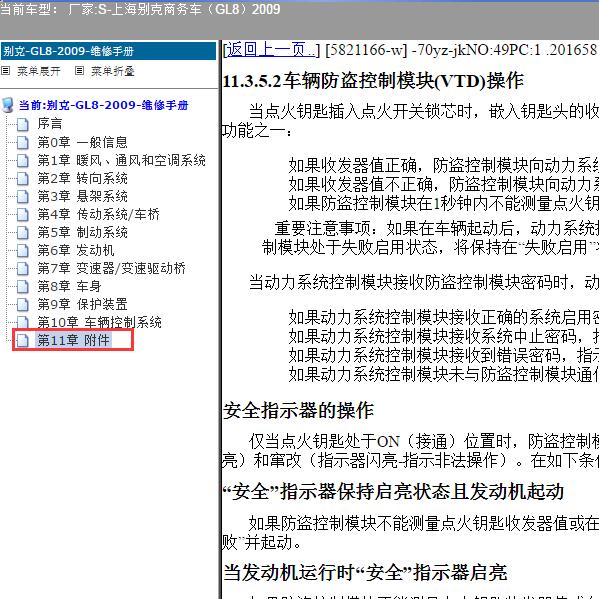The image size is (599, 599).
Task: Open 序言 tree item
Action: pos(50,124)
